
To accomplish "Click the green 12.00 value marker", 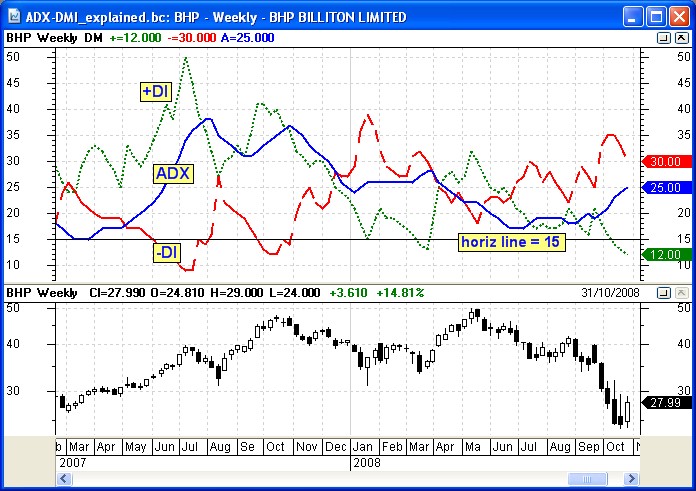I will pos(667,255).
